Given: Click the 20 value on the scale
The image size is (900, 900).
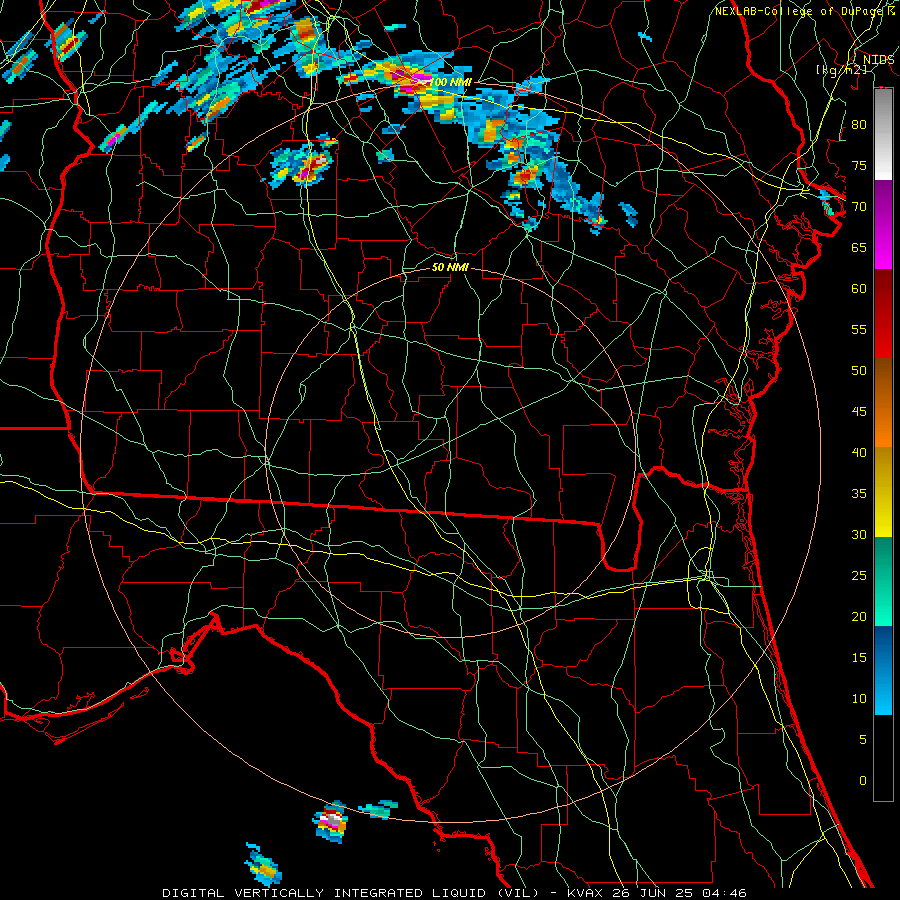Looking at the screenshot, I should click(x=859, y=616).
